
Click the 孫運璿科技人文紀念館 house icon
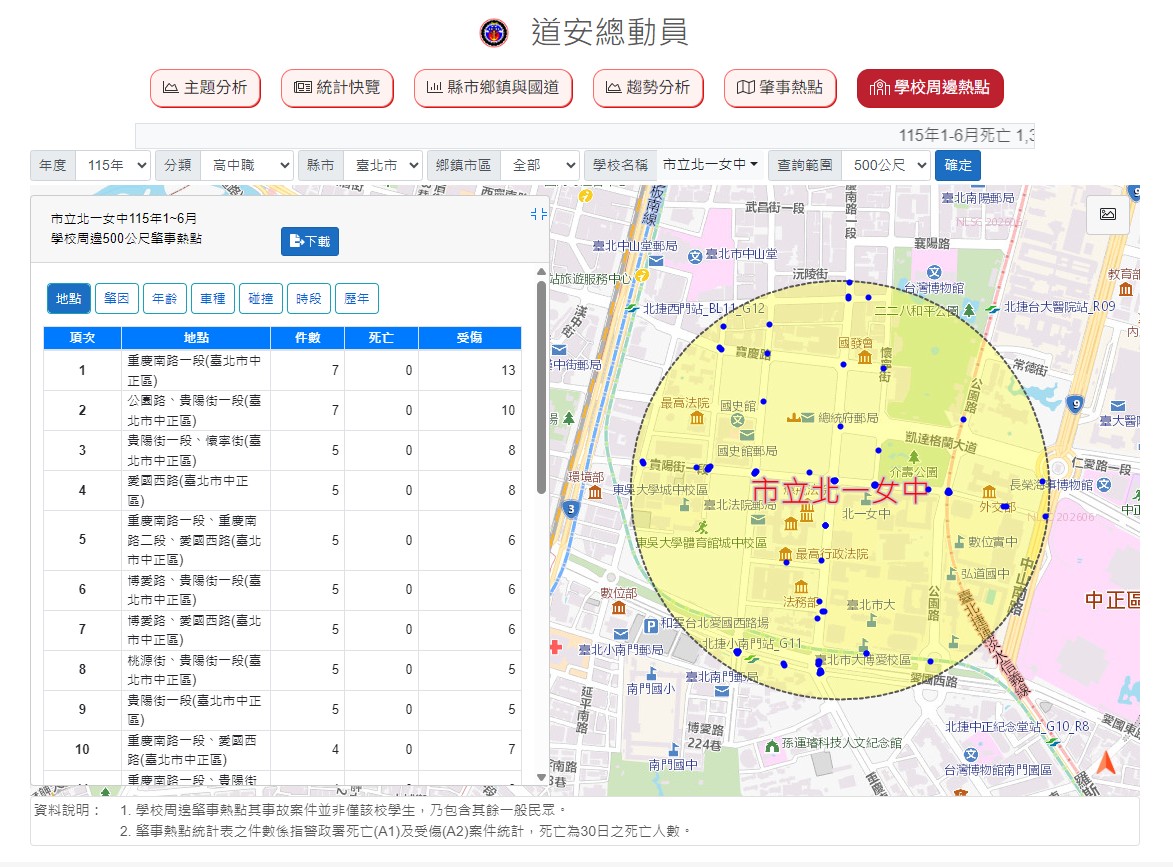coord(772,746)
